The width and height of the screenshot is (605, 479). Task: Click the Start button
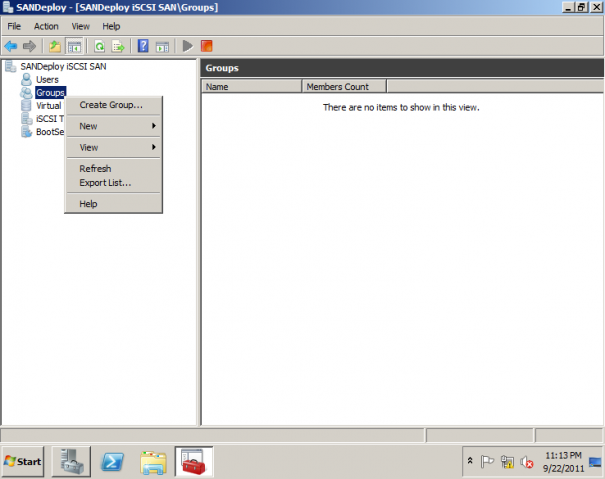tap(23, 462)
